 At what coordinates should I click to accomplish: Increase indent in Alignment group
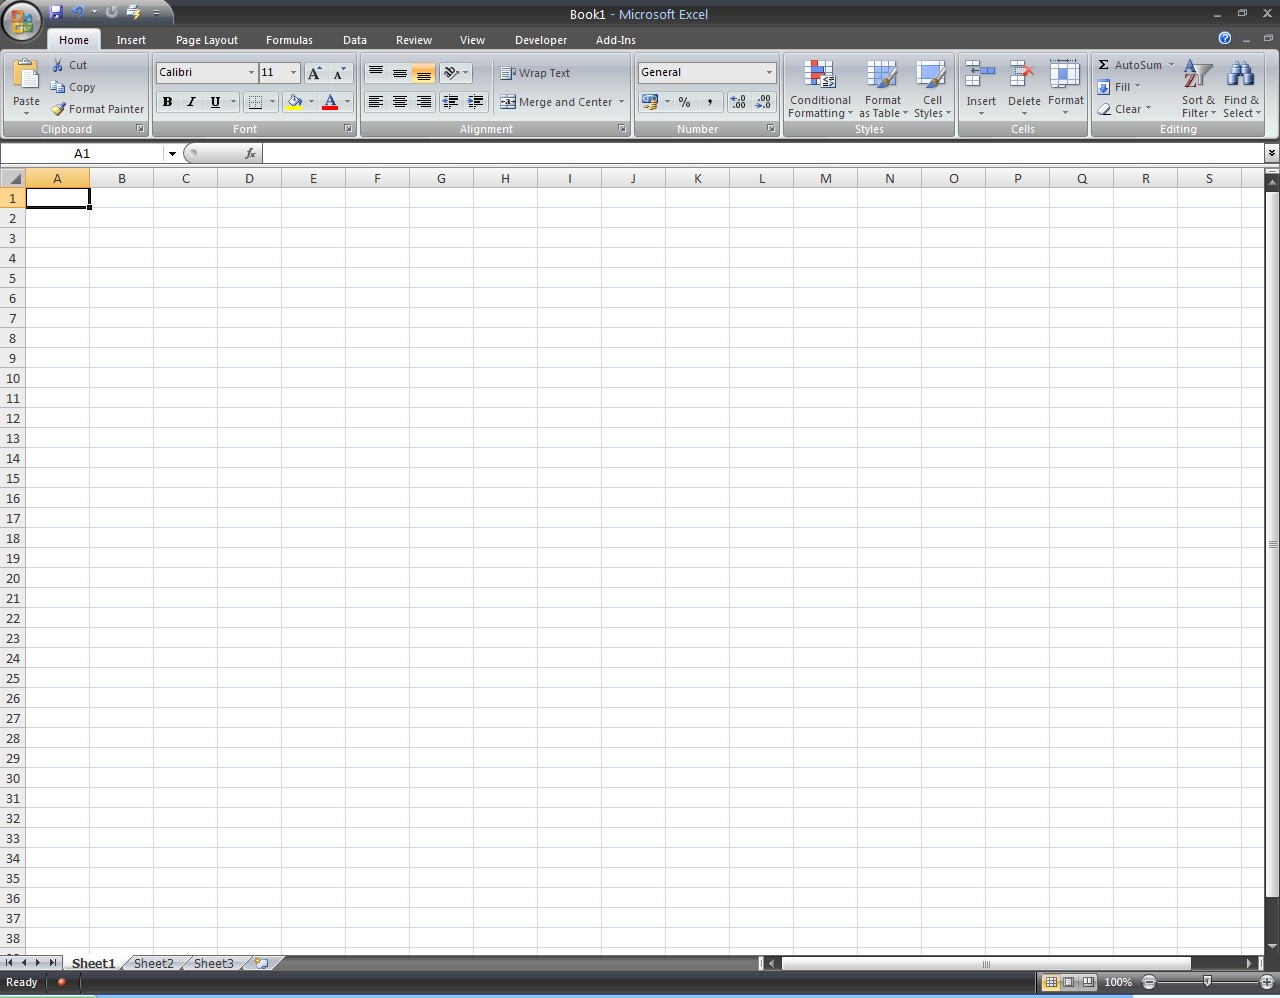(476, 102)
